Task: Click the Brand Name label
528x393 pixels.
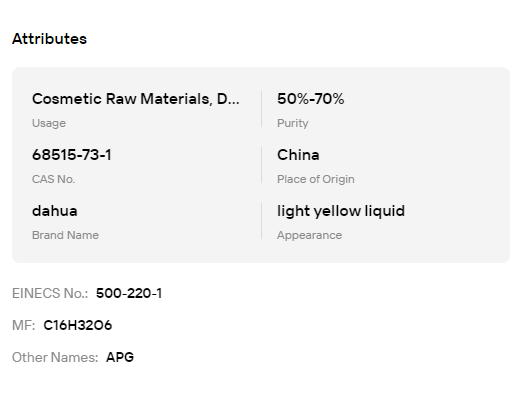Action: coord(65,235)
